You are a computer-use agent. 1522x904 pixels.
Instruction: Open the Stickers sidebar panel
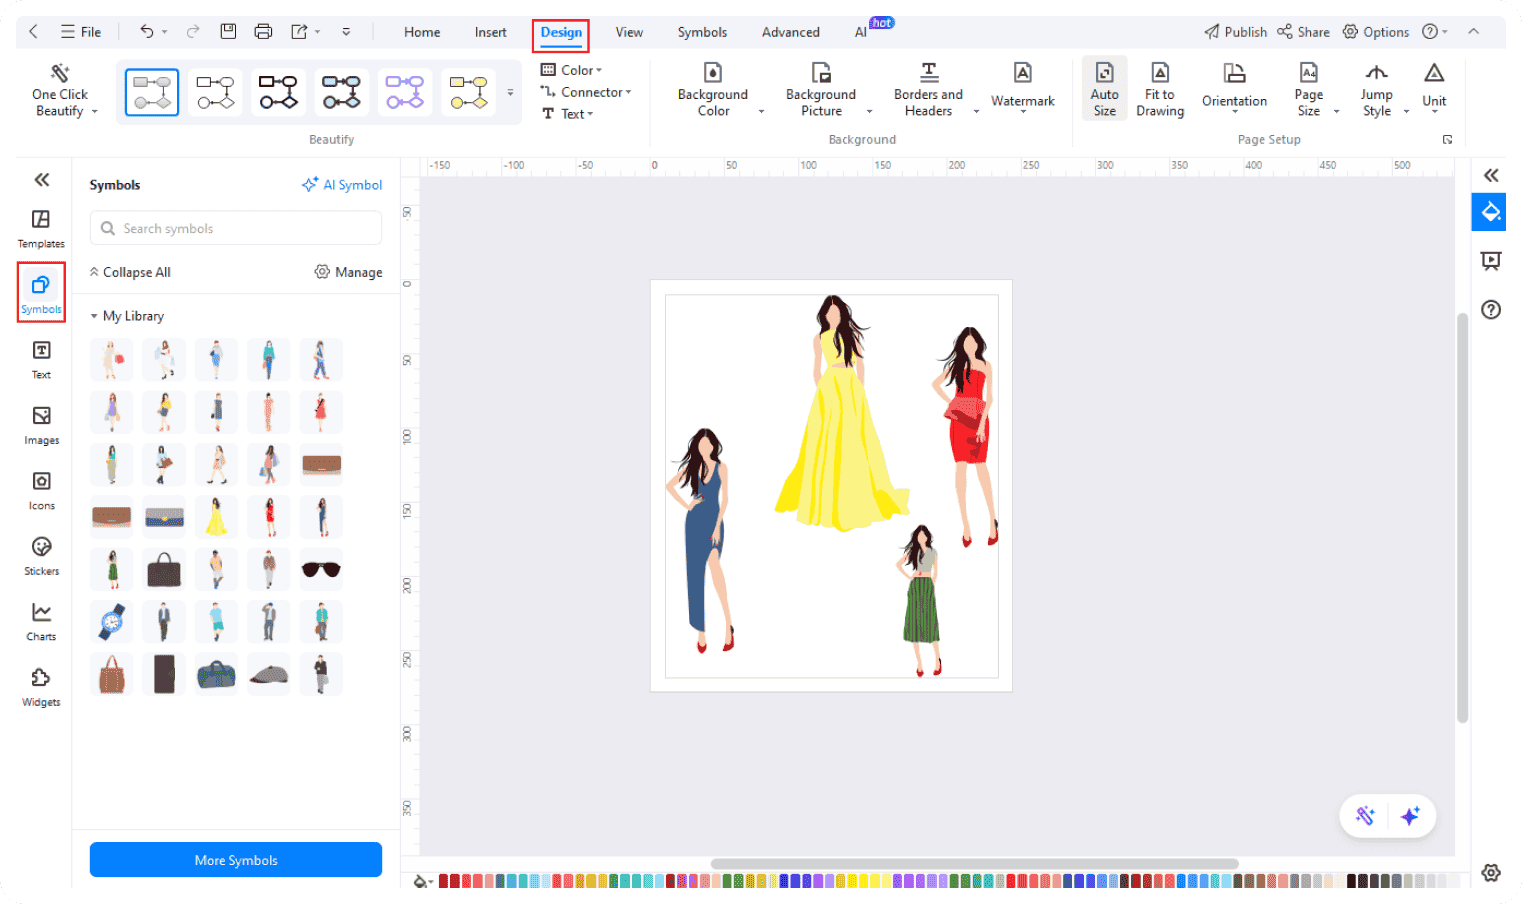(41, 556)
